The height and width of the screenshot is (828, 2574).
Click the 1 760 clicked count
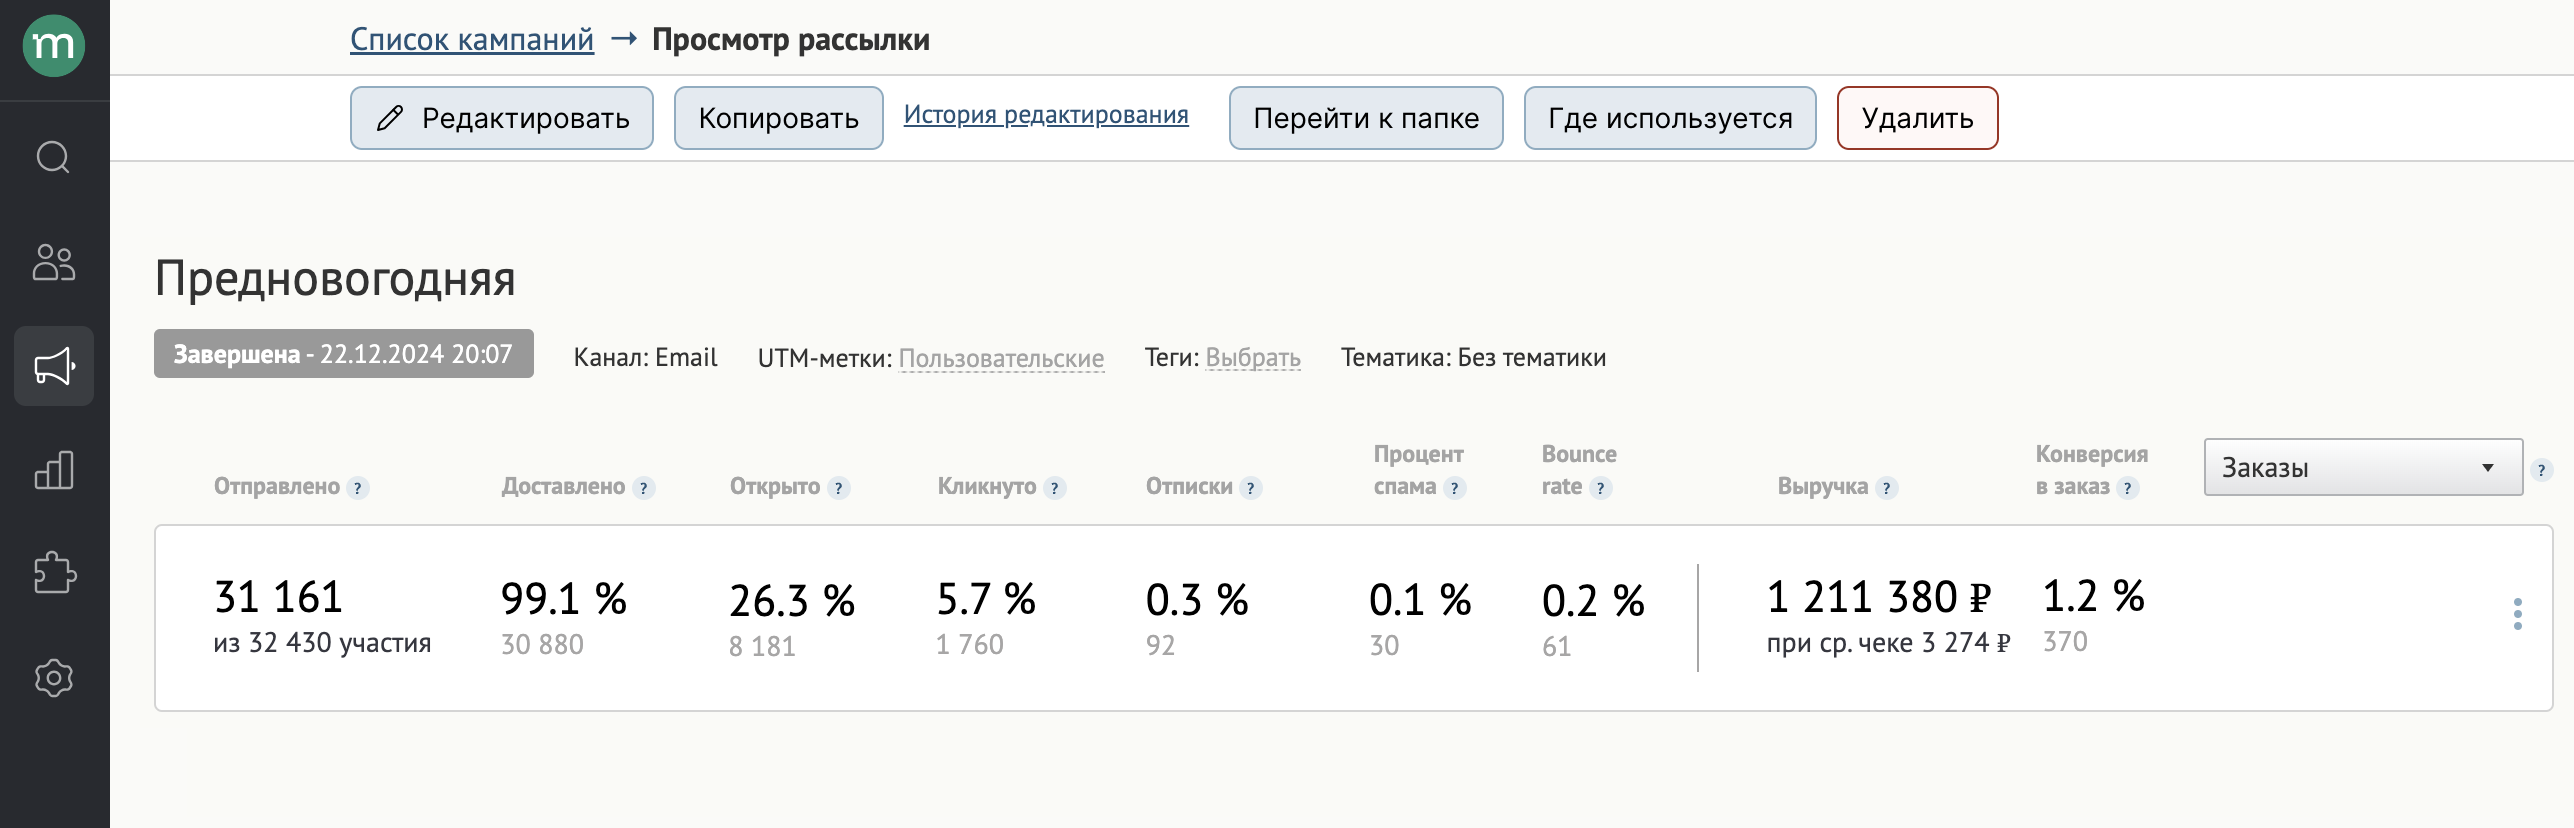970,645
